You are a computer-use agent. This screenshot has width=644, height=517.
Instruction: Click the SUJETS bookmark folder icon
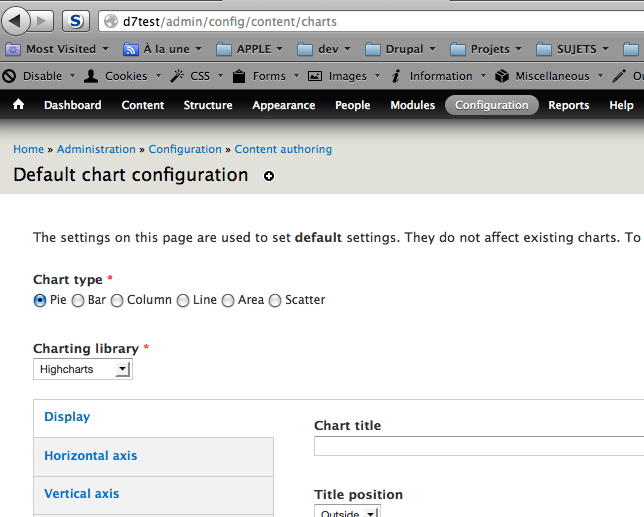click(x=544, y=49)
